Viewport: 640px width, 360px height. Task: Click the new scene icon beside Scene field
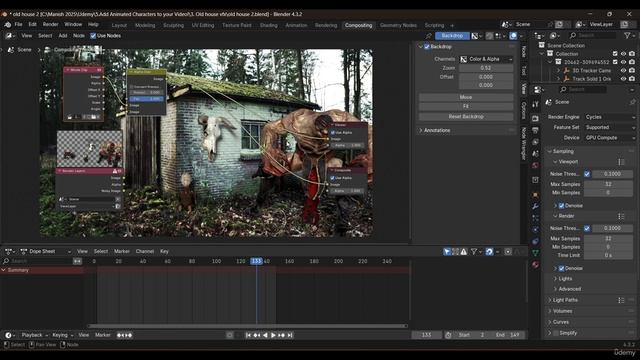pyautogui.click(x=559, y=24)
